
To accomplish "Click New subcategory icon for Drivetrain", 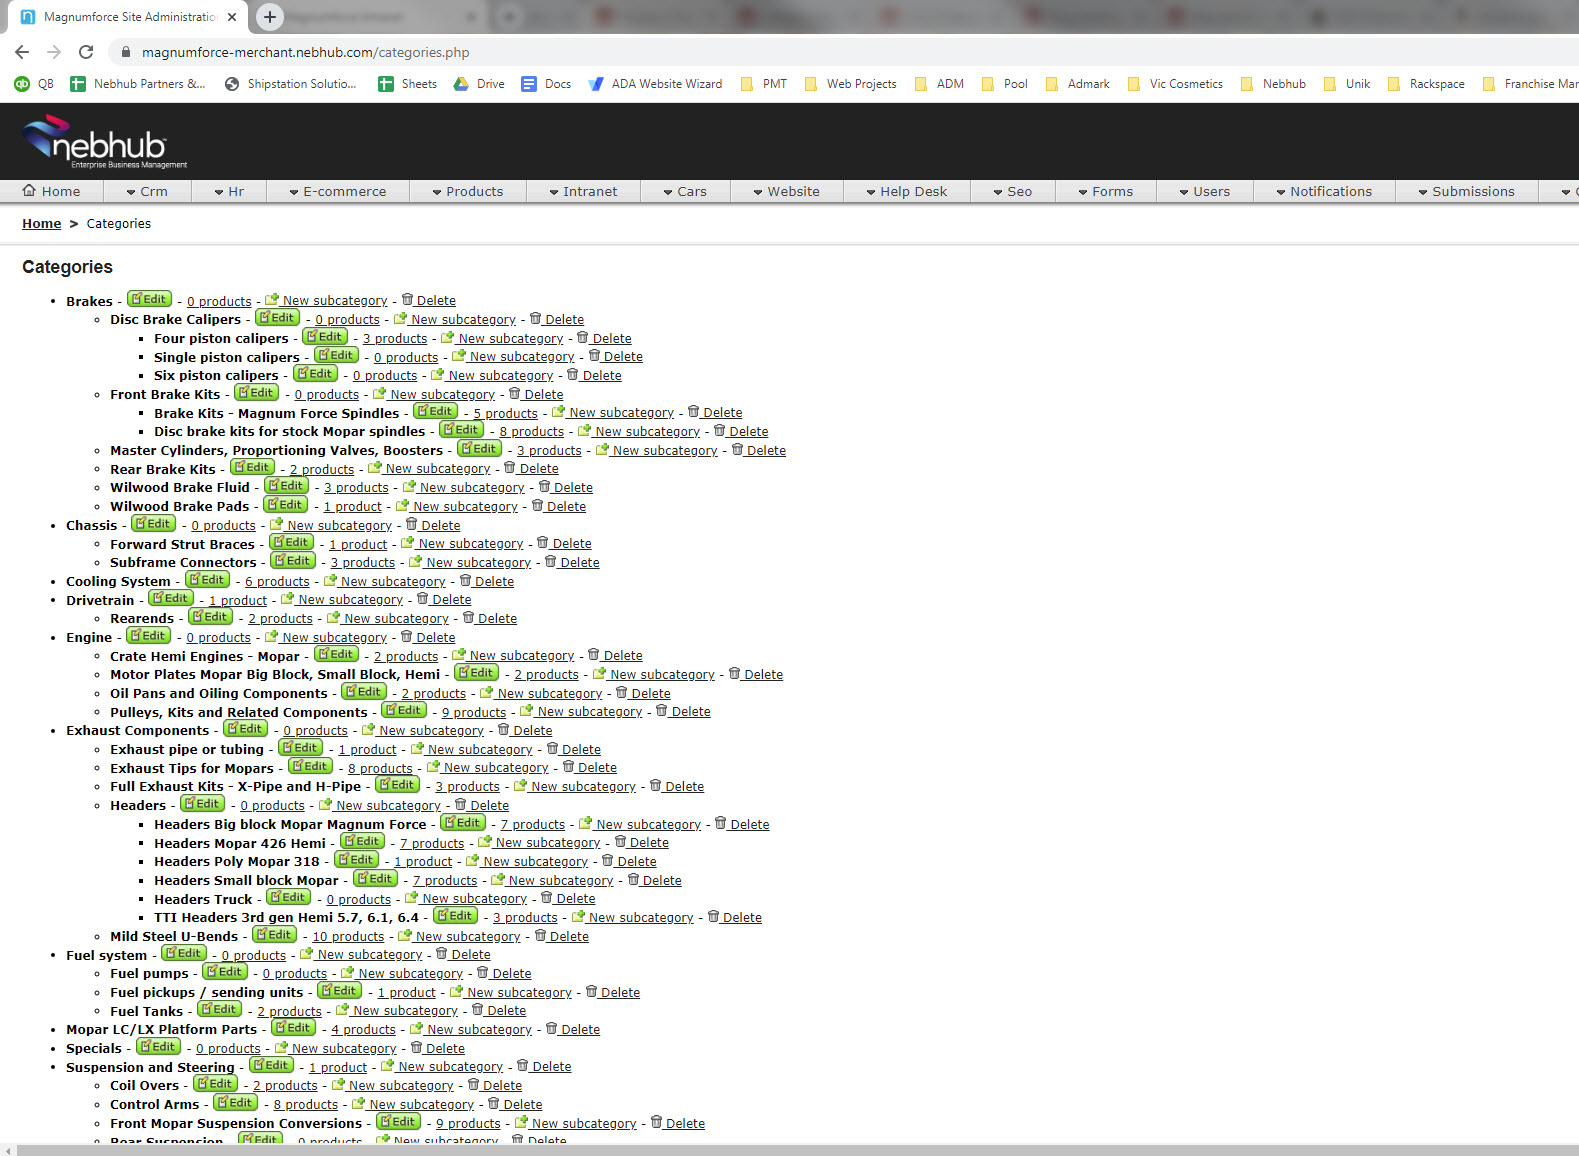I will pos(287,599).
